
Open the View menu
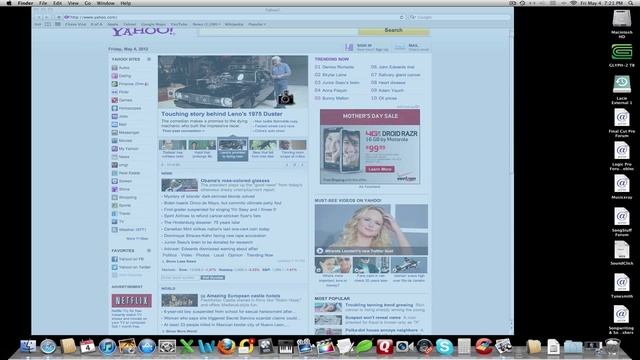click(73, 3)
